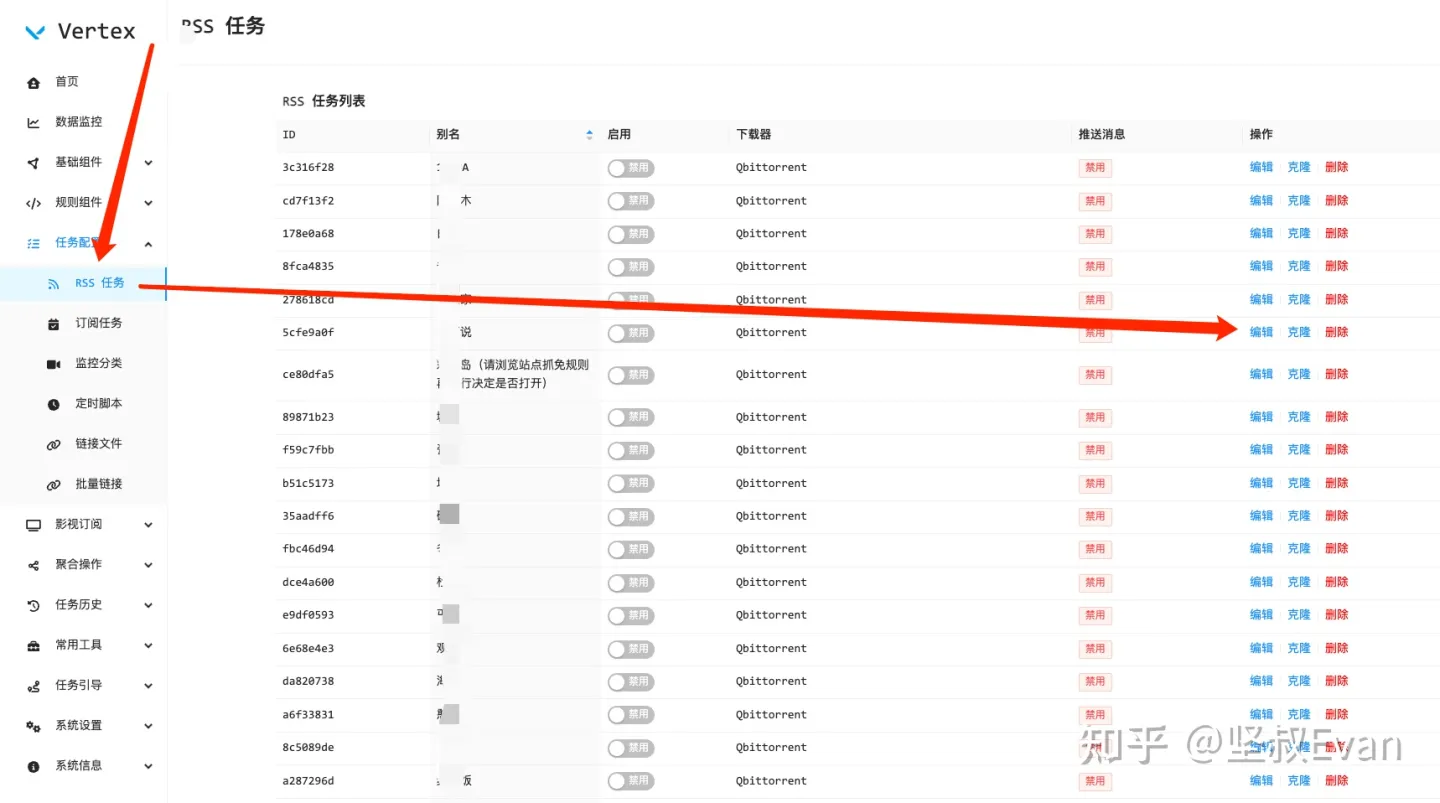Click 克隆 for task ce80dfa5

click(1299, 374)
